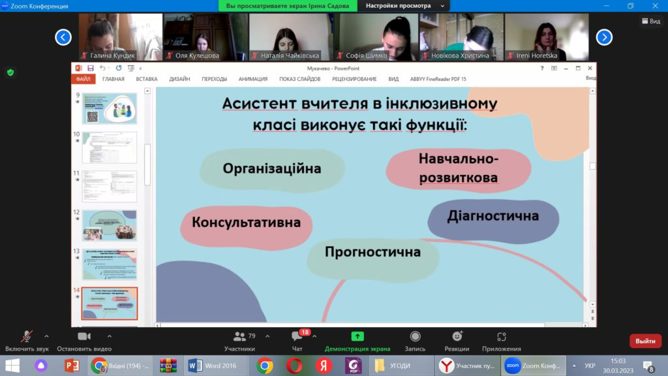This screenshot has height=376, width=668.
Task: Click the encryption shield icon
Action: (11, 72)
